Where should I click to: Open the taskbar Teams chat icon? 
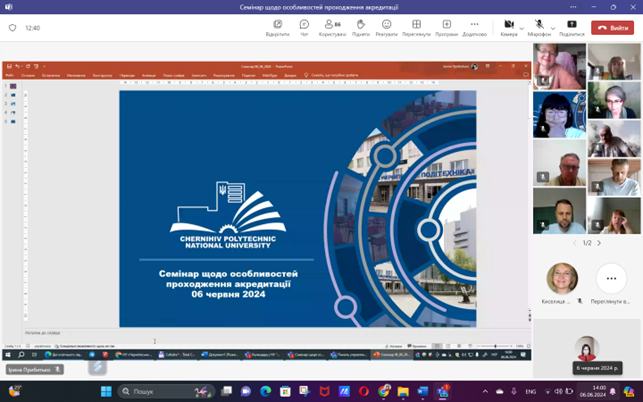tap(246, 391)
